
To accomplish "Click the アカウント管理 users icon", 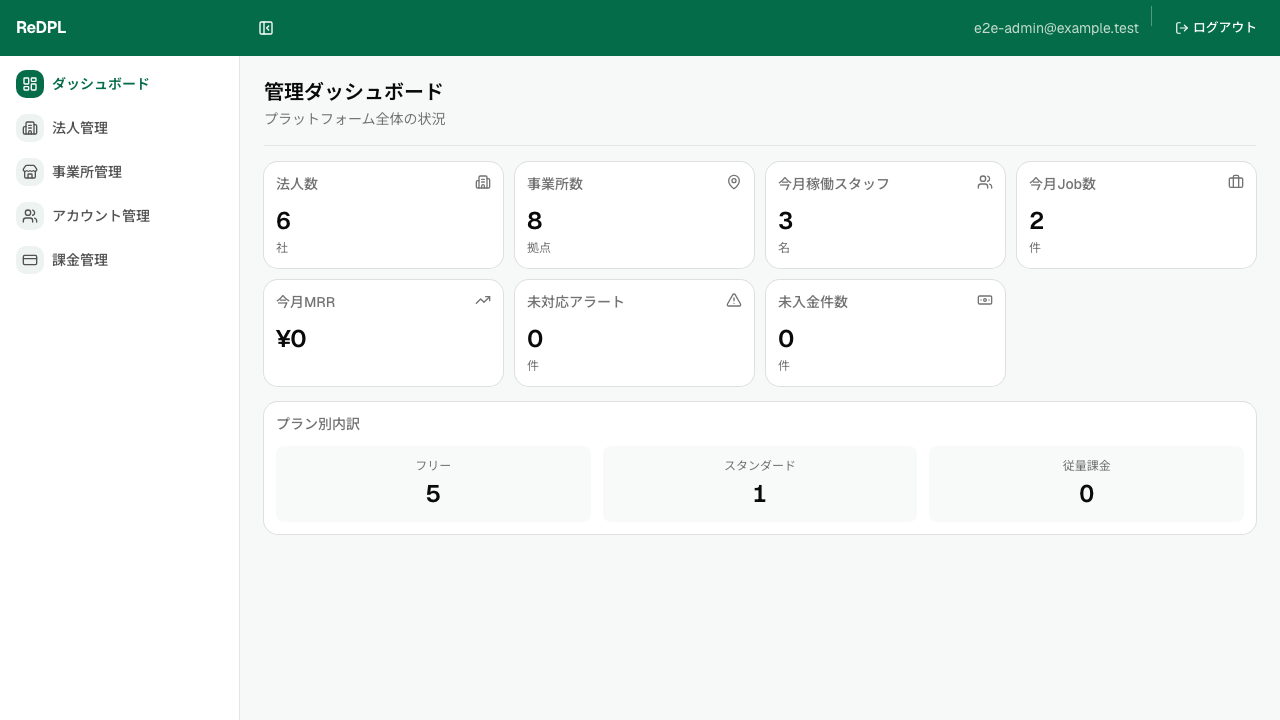I will click(x=30, y=216).
